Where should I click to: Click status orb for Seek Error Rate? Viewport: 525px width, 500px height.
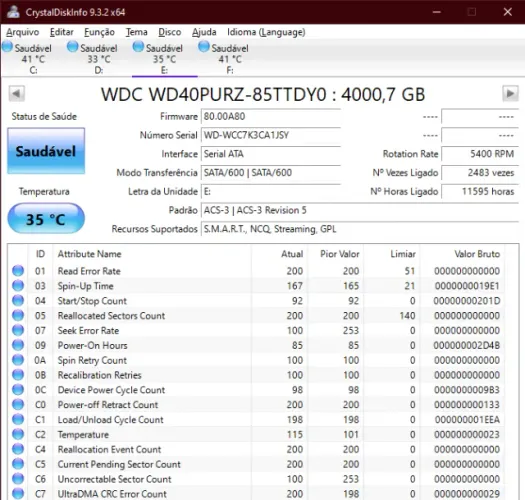pyautogui.click(x=18, y=330)
